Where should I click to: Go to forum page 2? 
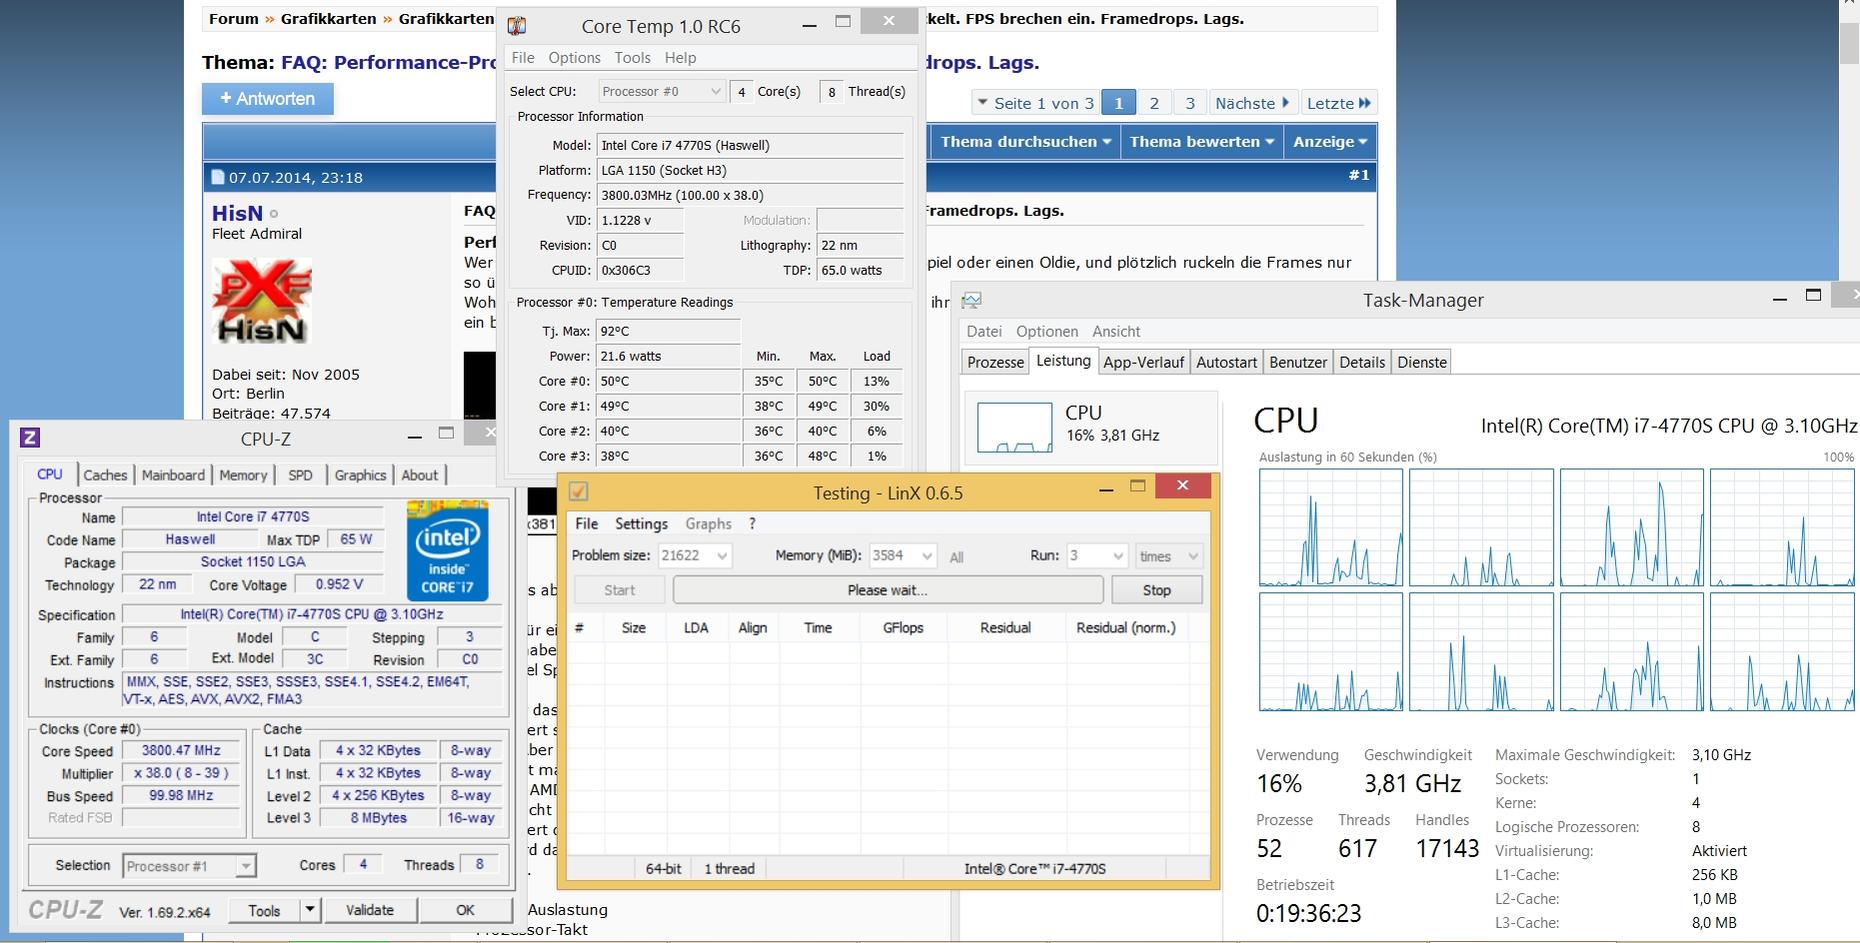(x=1154, y=103)
